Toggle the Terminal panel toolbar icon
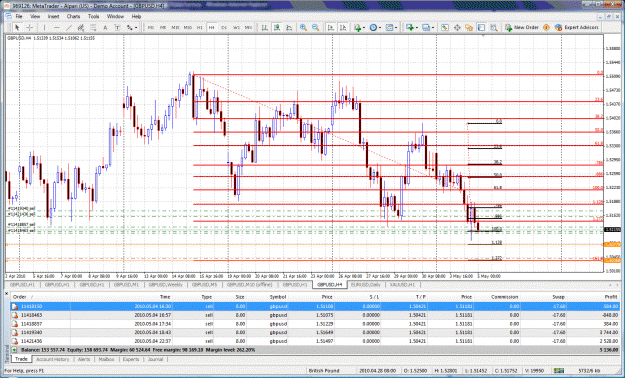This screenshot has height=378, width=625. (x=482, y=28)
